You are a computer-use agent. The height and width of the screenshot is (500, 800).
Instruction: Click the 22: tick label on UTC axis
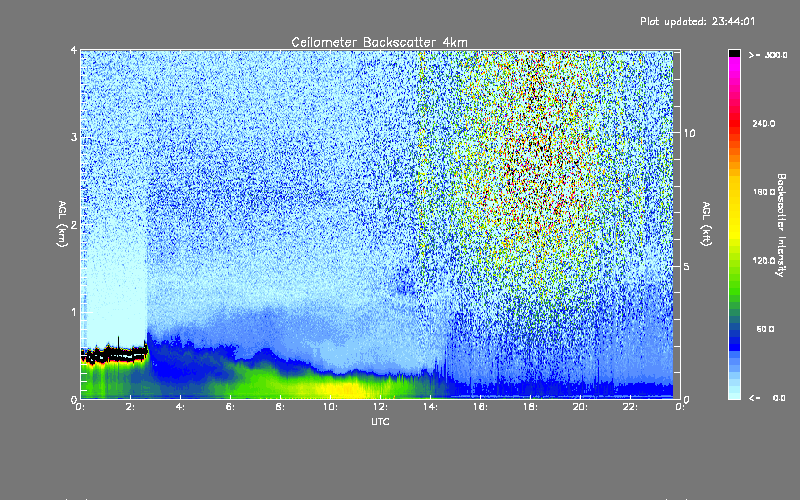(630, 407)
